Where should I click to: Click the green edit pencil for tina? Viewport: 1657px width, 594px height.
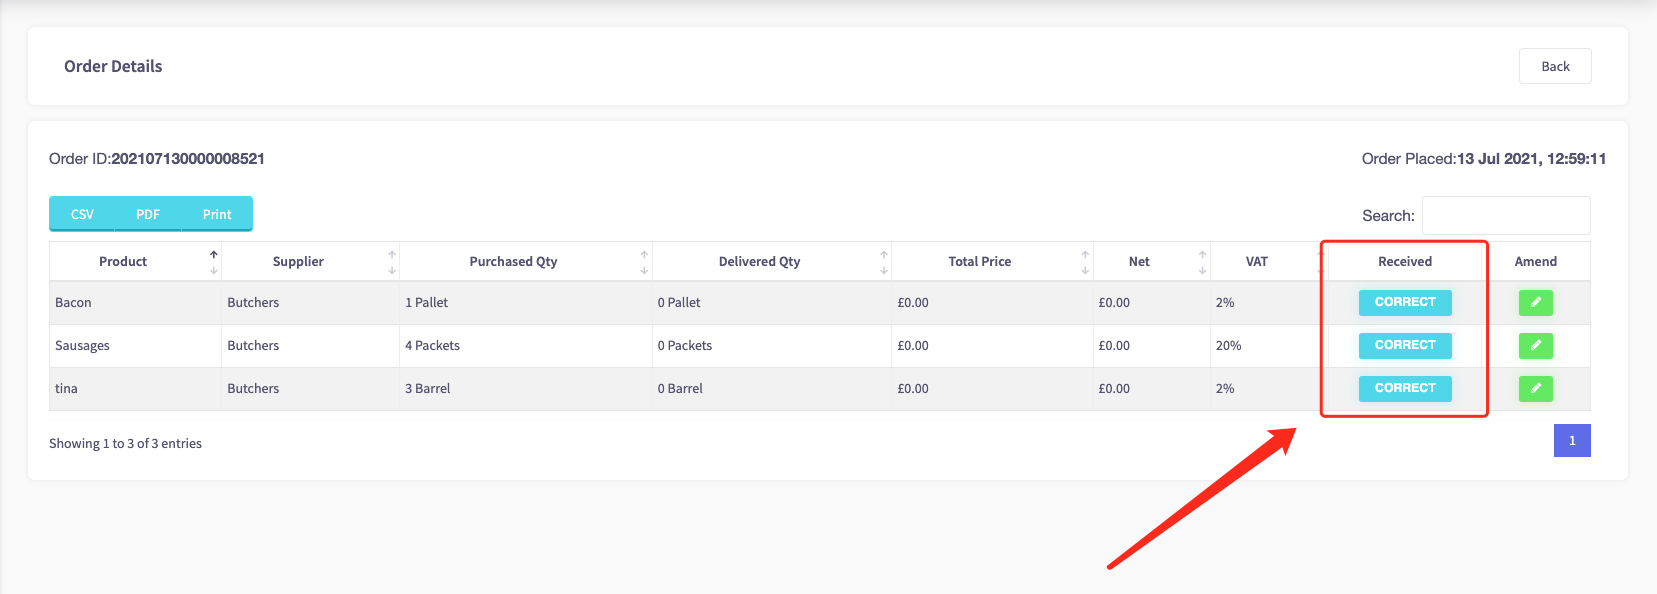click(1535, 388)
